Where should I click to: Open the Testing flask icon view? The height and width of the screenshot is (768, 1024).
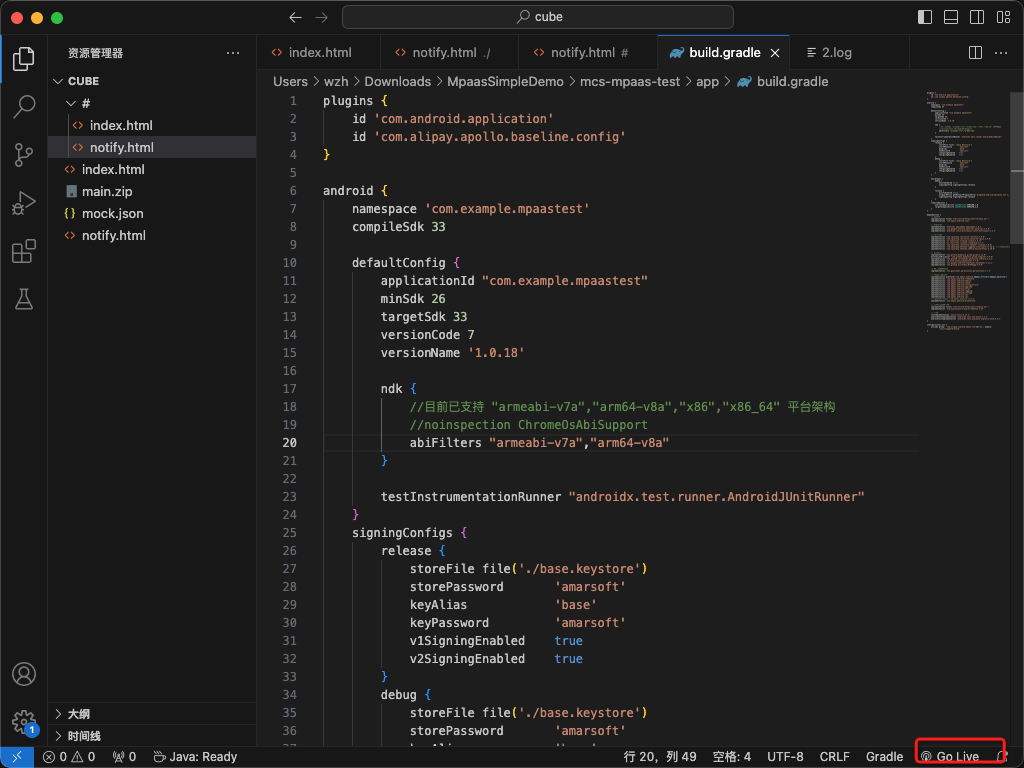point(24,298)
